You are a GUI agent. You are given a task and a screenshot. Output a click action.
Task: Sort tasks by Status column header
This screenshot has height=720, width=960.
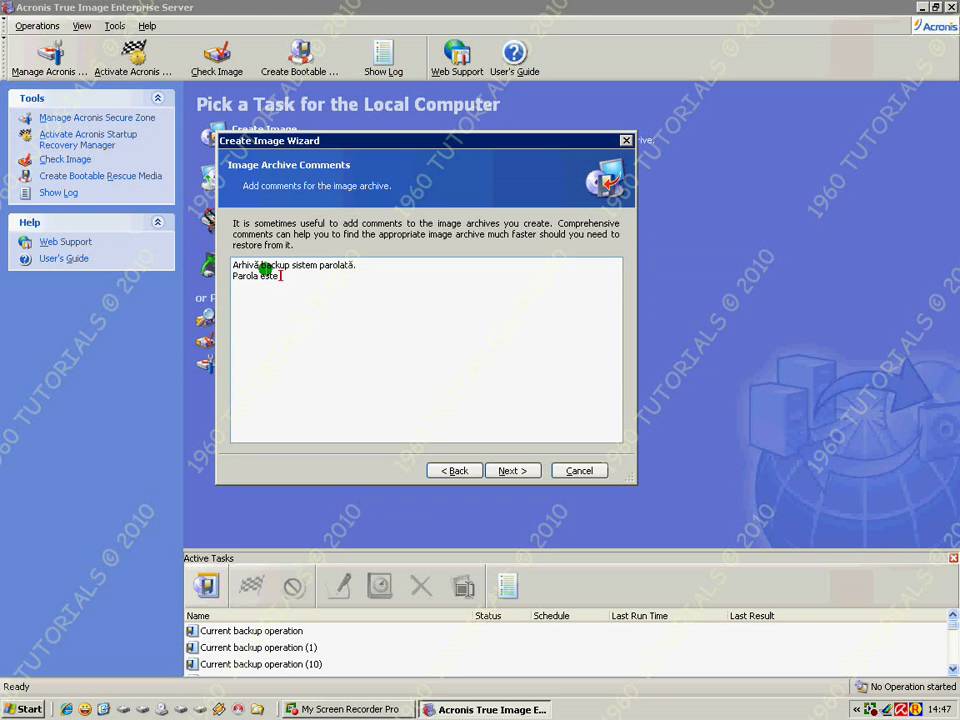pos(501,615)
